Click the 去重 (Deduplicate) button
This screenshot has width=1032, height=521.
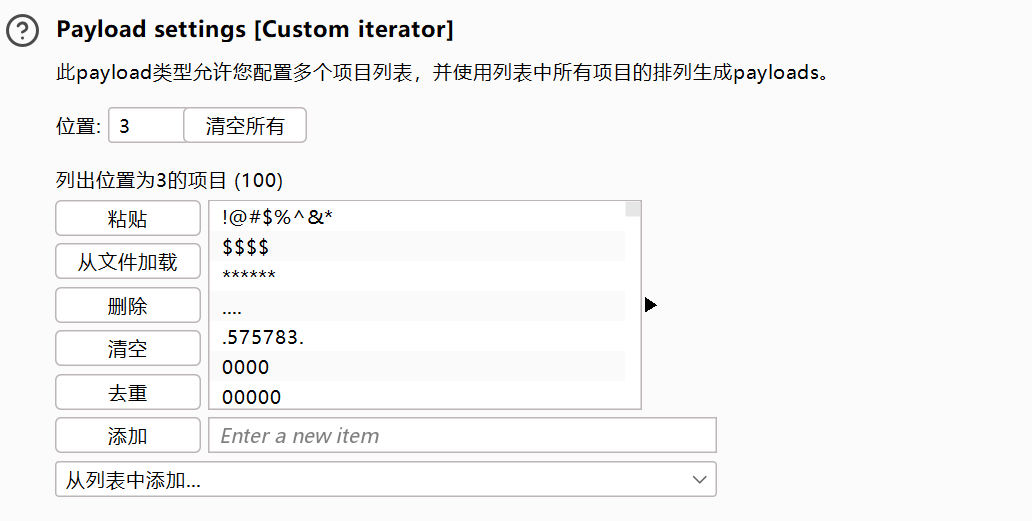click(x=128, y=392)
